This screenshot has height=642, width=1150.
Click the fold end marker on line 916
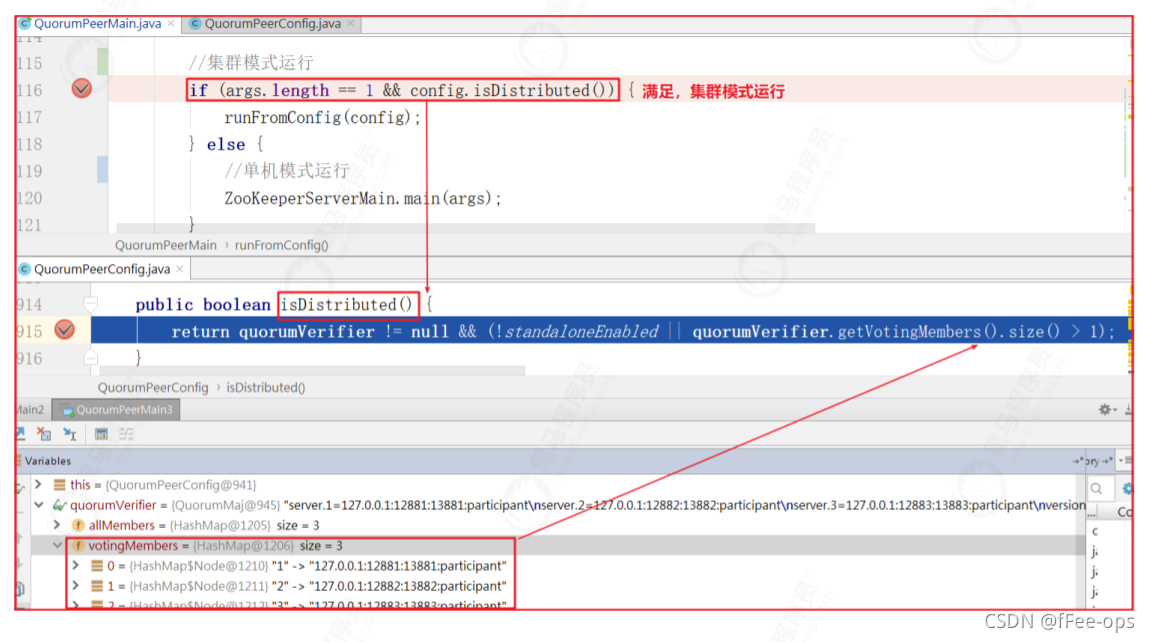[90, 357]
